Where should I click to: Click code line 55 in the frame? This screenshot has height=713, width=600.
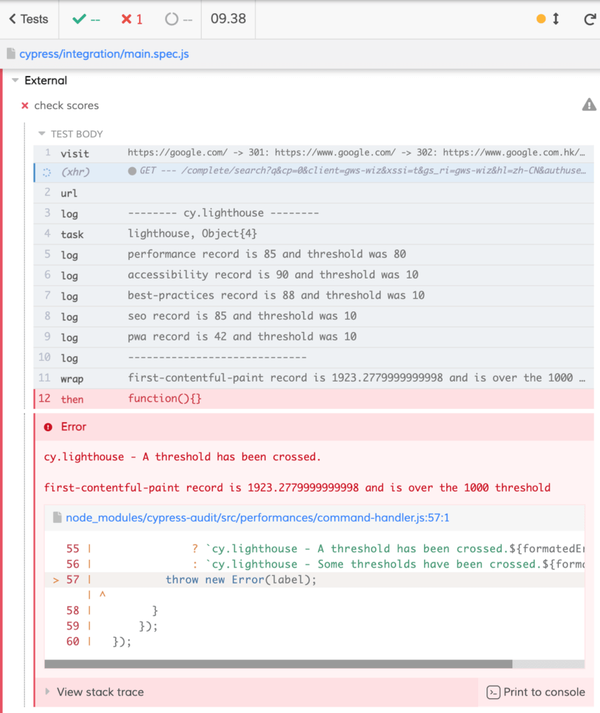pyautogui.click(x=314, y=548)
